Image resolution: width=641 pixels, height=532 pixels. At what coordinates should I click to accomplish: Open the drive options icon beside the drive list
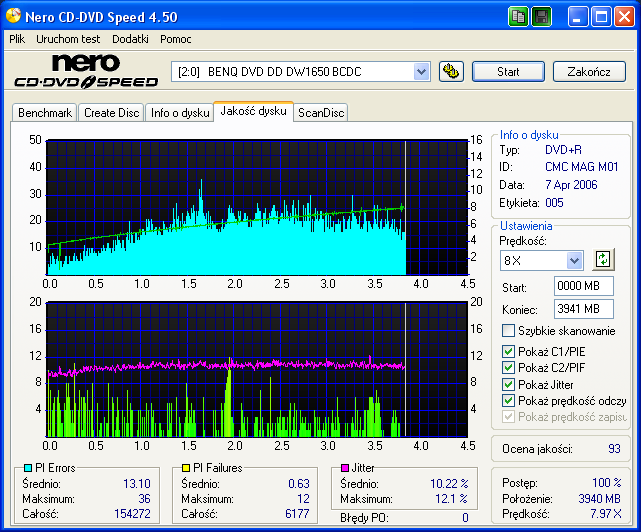point(451,72)
